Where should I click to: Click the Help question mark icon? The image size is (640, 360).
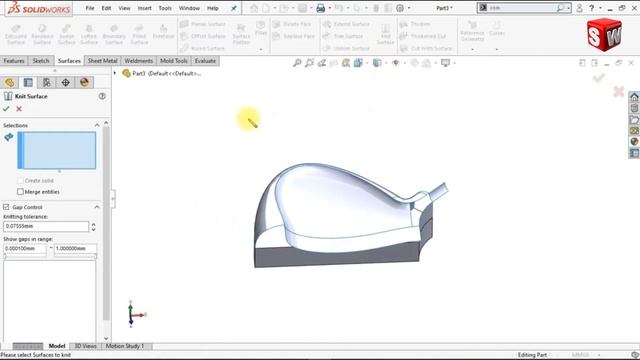point(591,8)
